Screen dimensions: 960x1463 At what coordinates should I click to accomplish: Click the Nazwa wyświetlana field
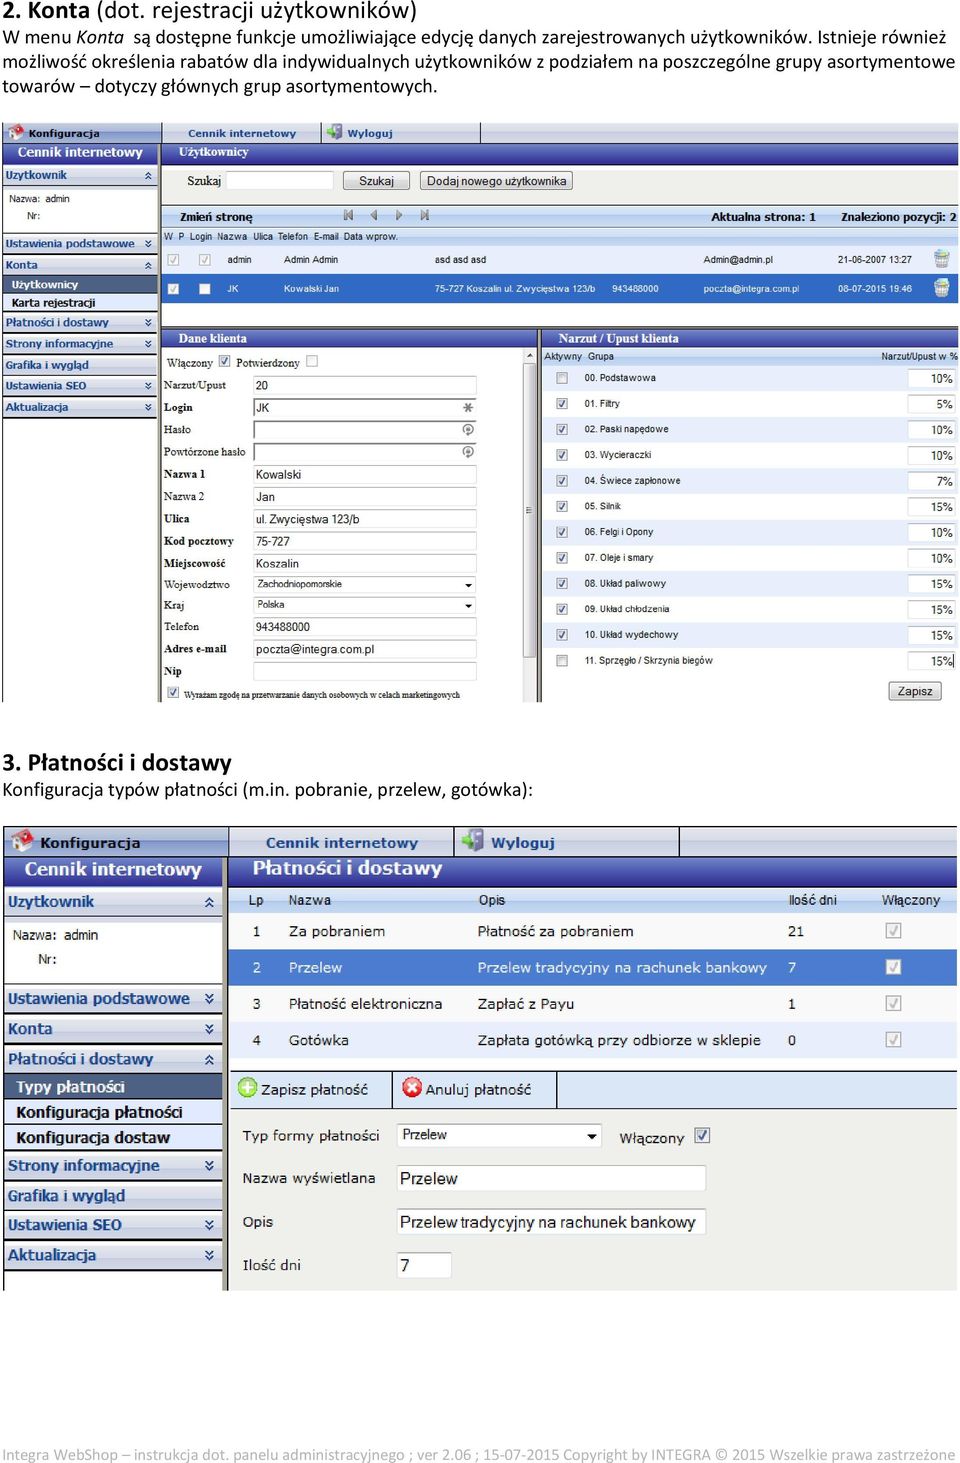click(551, 1178)
